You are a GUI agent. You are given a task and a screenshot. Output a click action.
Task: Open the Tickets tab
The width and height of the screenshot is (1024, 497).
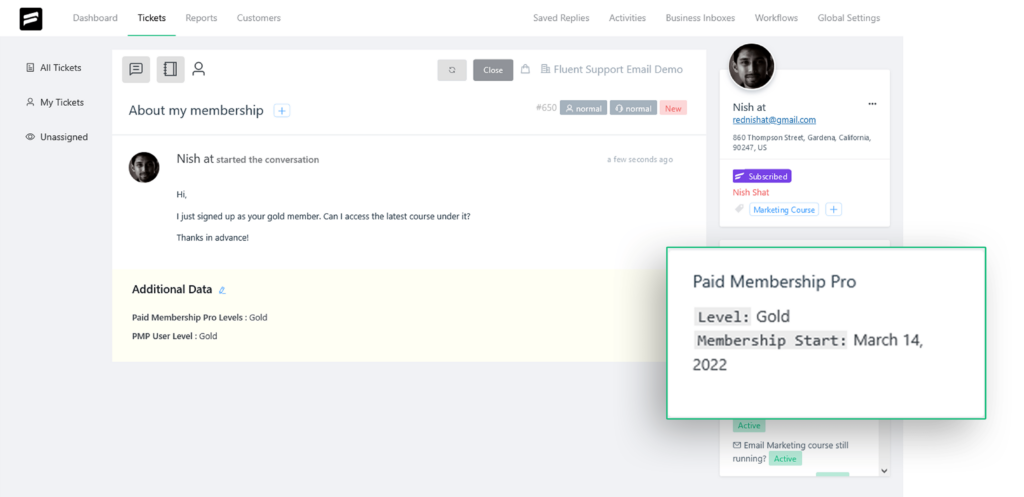click(x=152, y=18)
